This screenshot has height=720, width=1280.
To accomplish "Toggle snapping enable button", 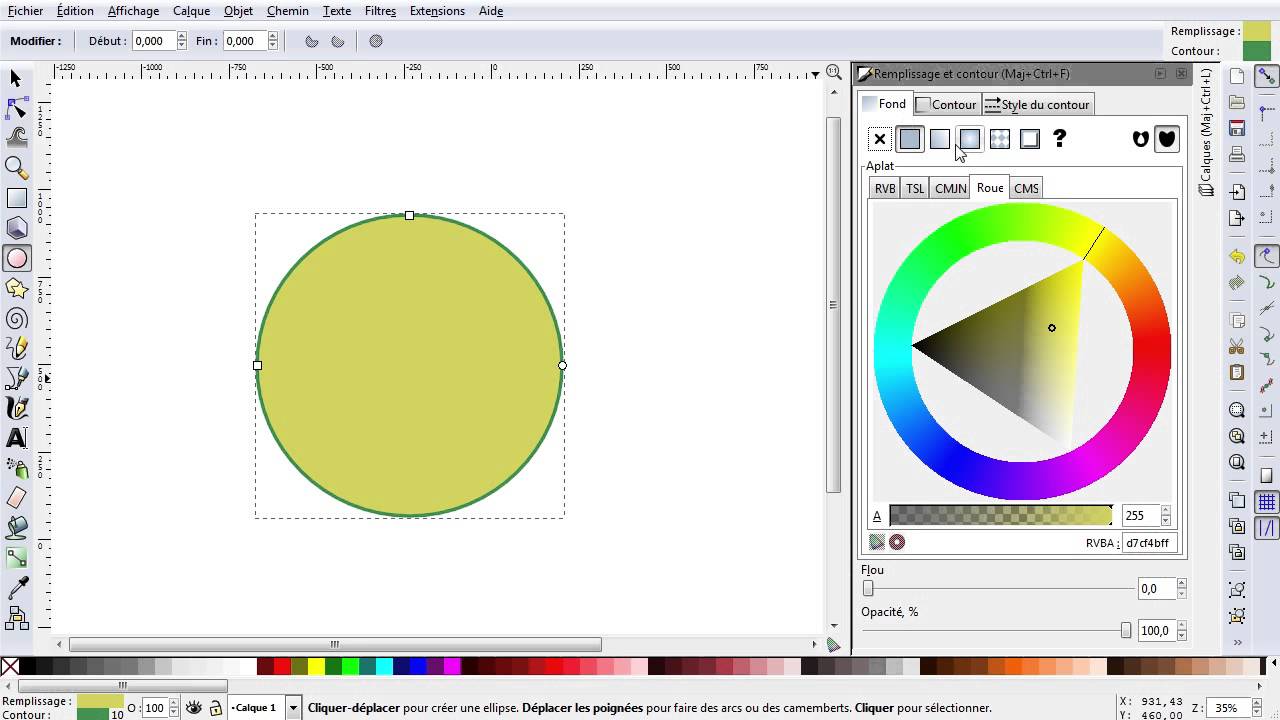I will (x=1267, y=77).
